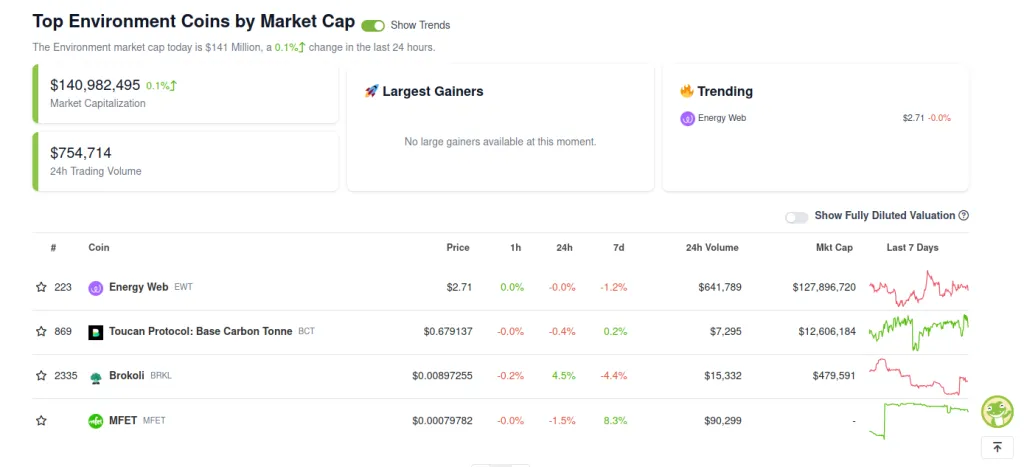Favorite Toucan Protocol with the star icon

(x=41, y=331)
